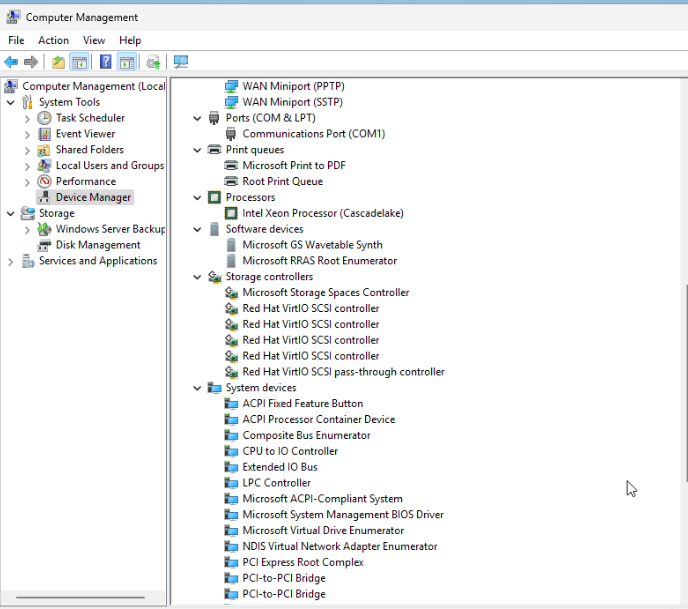This screenshot has width=688, height=609.
Task: Select Intel Xeon Processor (Cascadelake) device
Action: click(x=320, y=213)
